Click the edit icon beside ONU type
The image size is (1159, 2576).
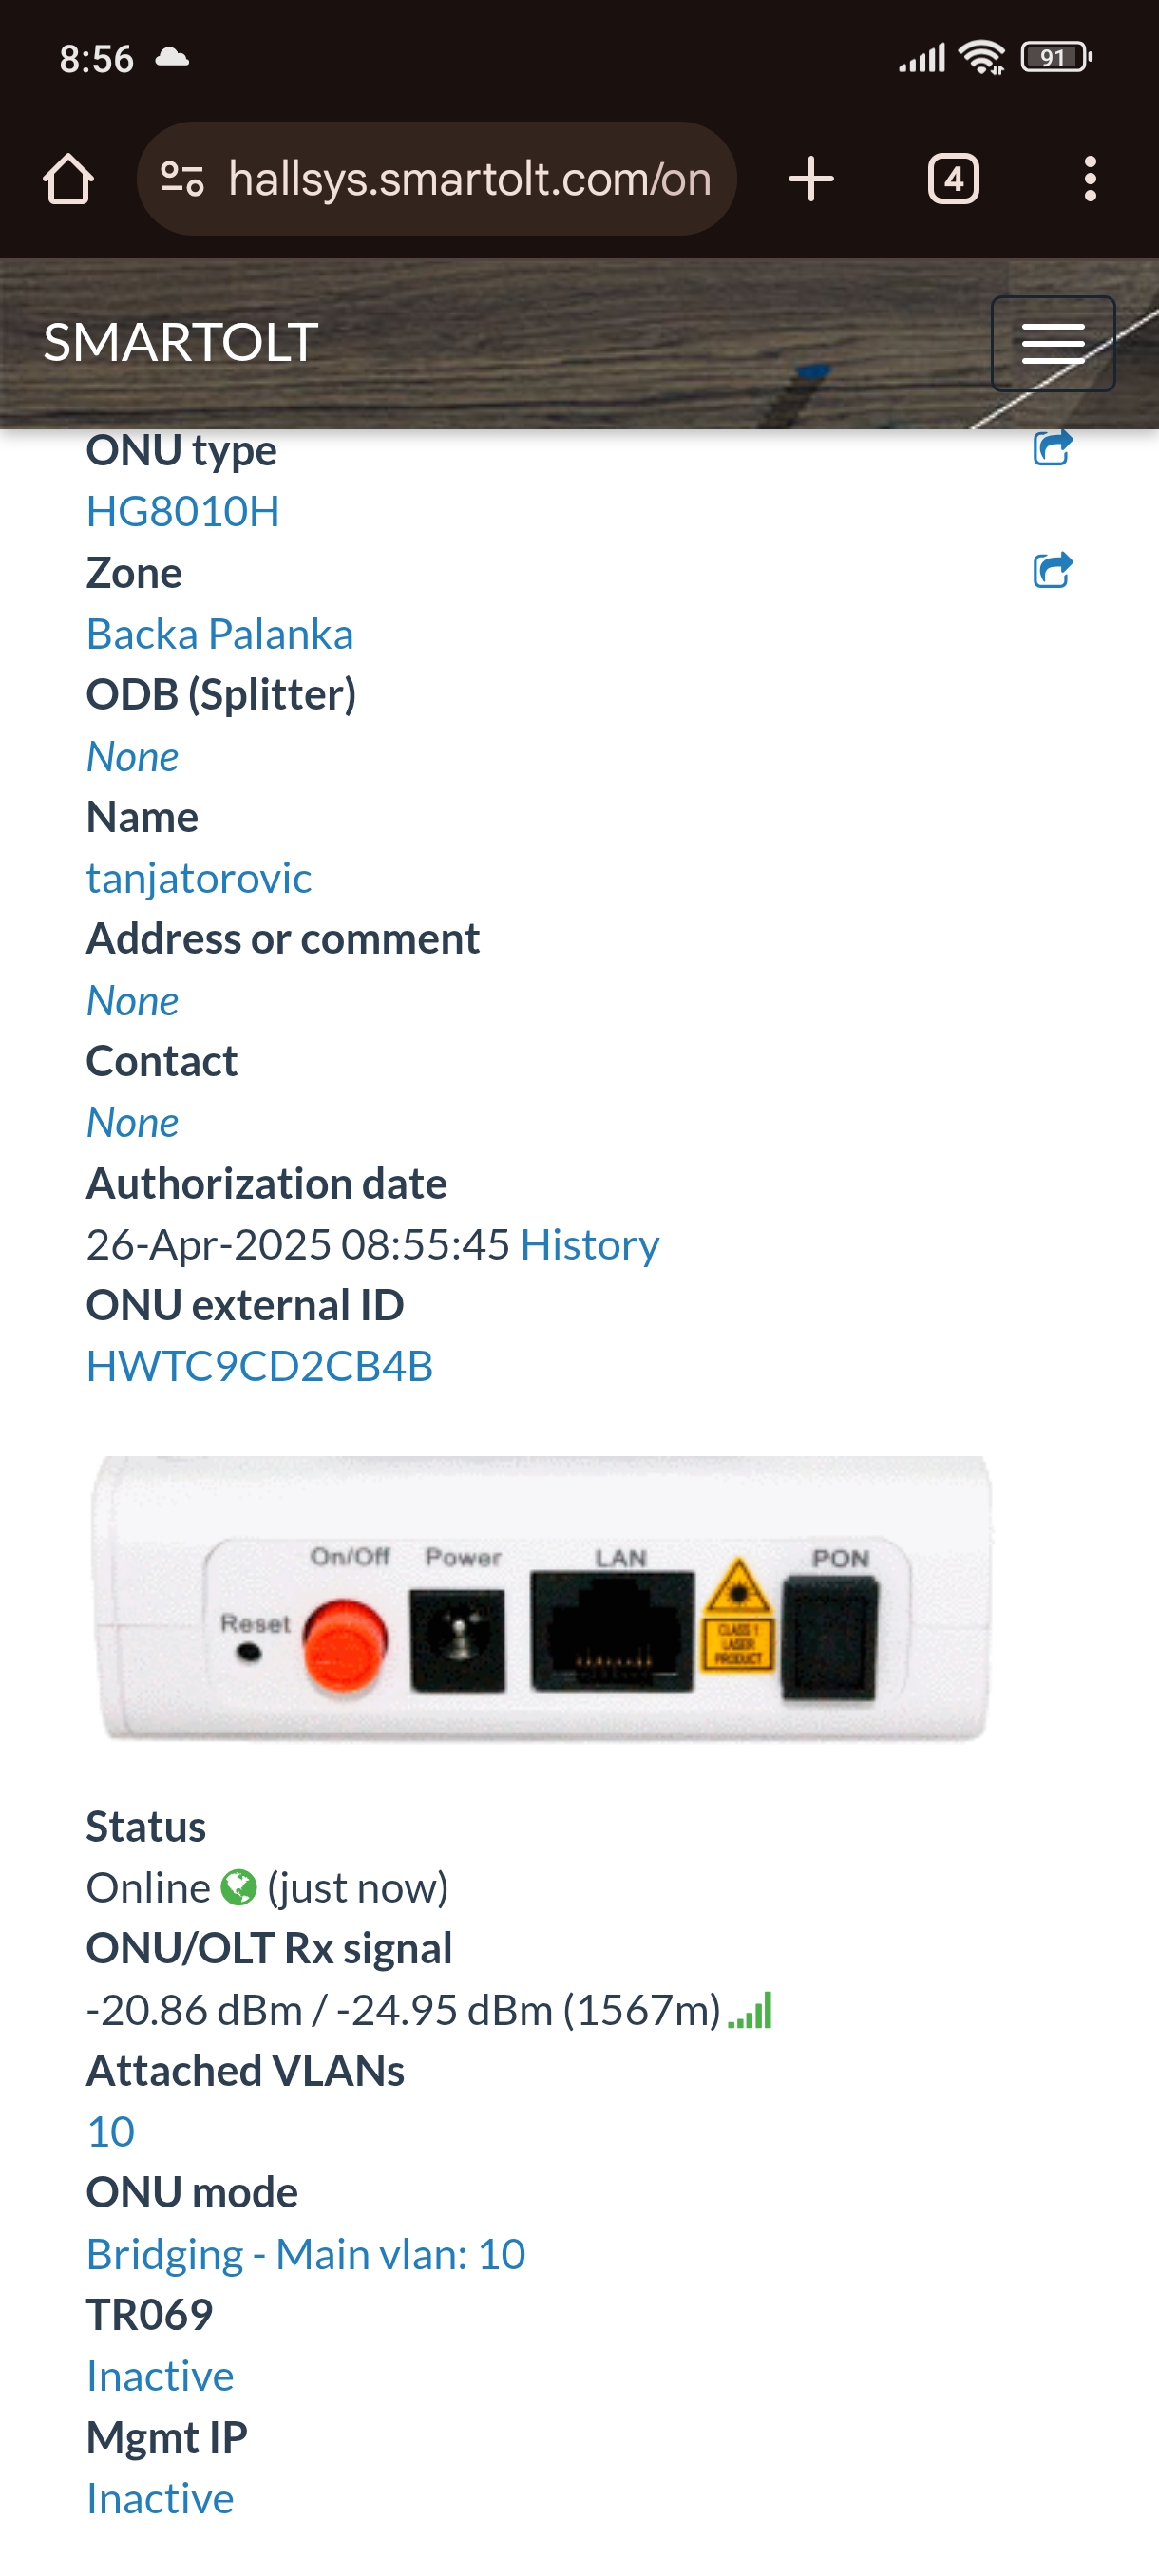coord(1052,448)
